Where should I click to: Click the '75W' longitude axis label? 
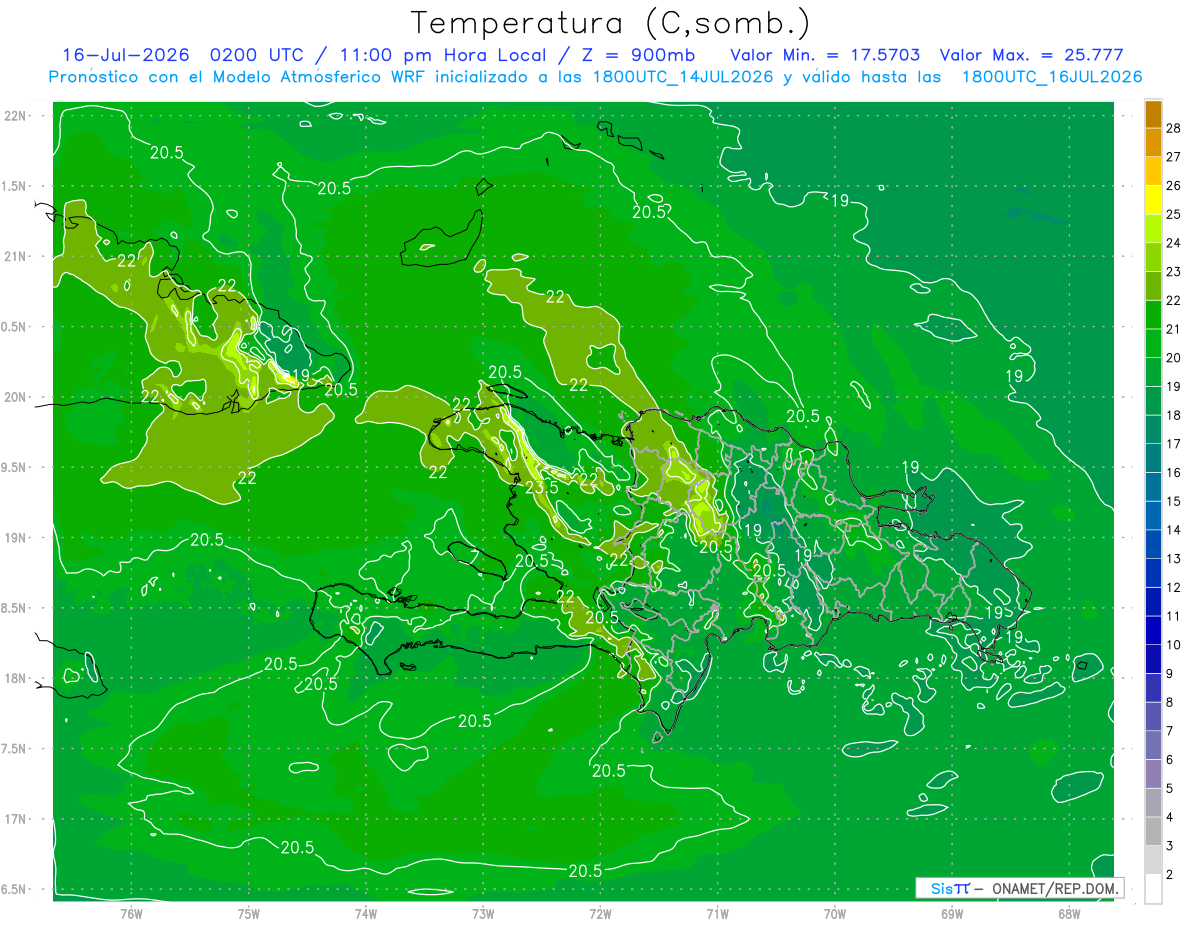[x=248, y=914]
